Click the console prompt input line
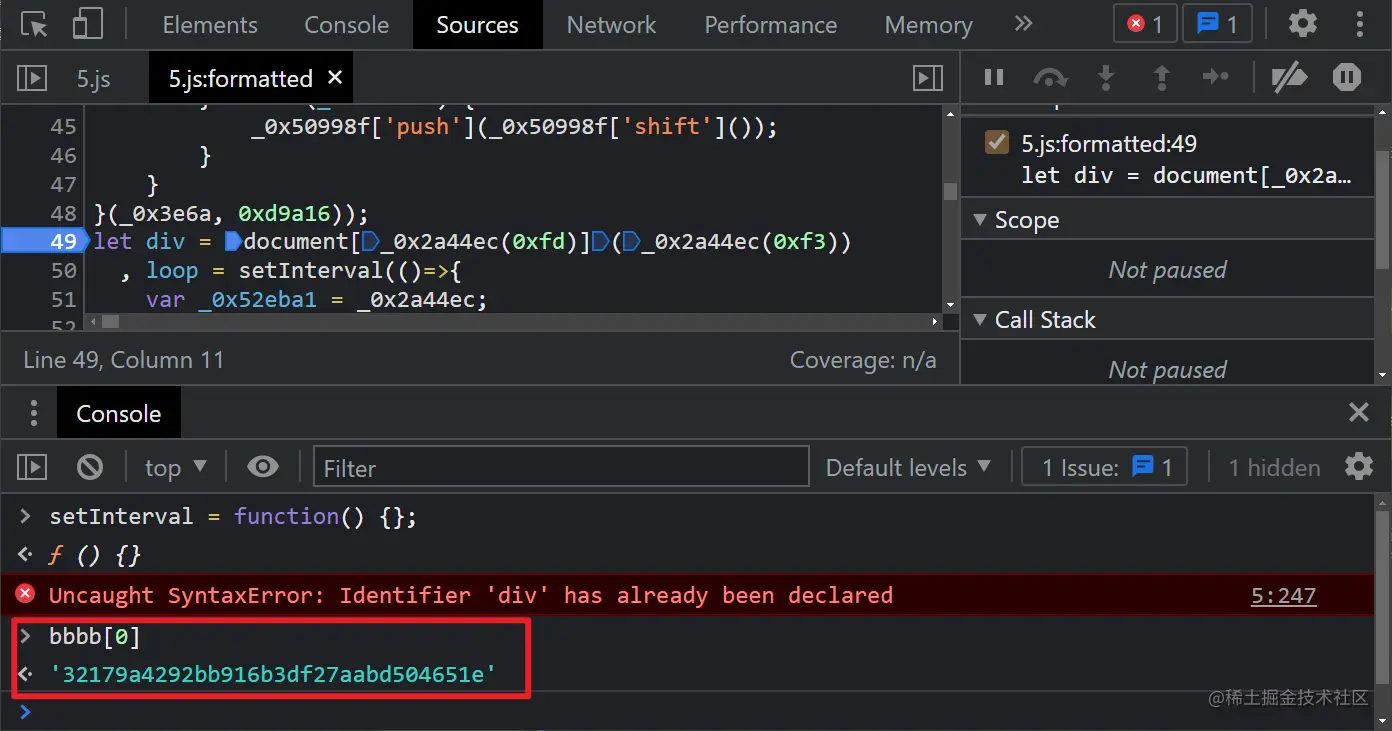 pyautogui.click(x=688, y=712)
